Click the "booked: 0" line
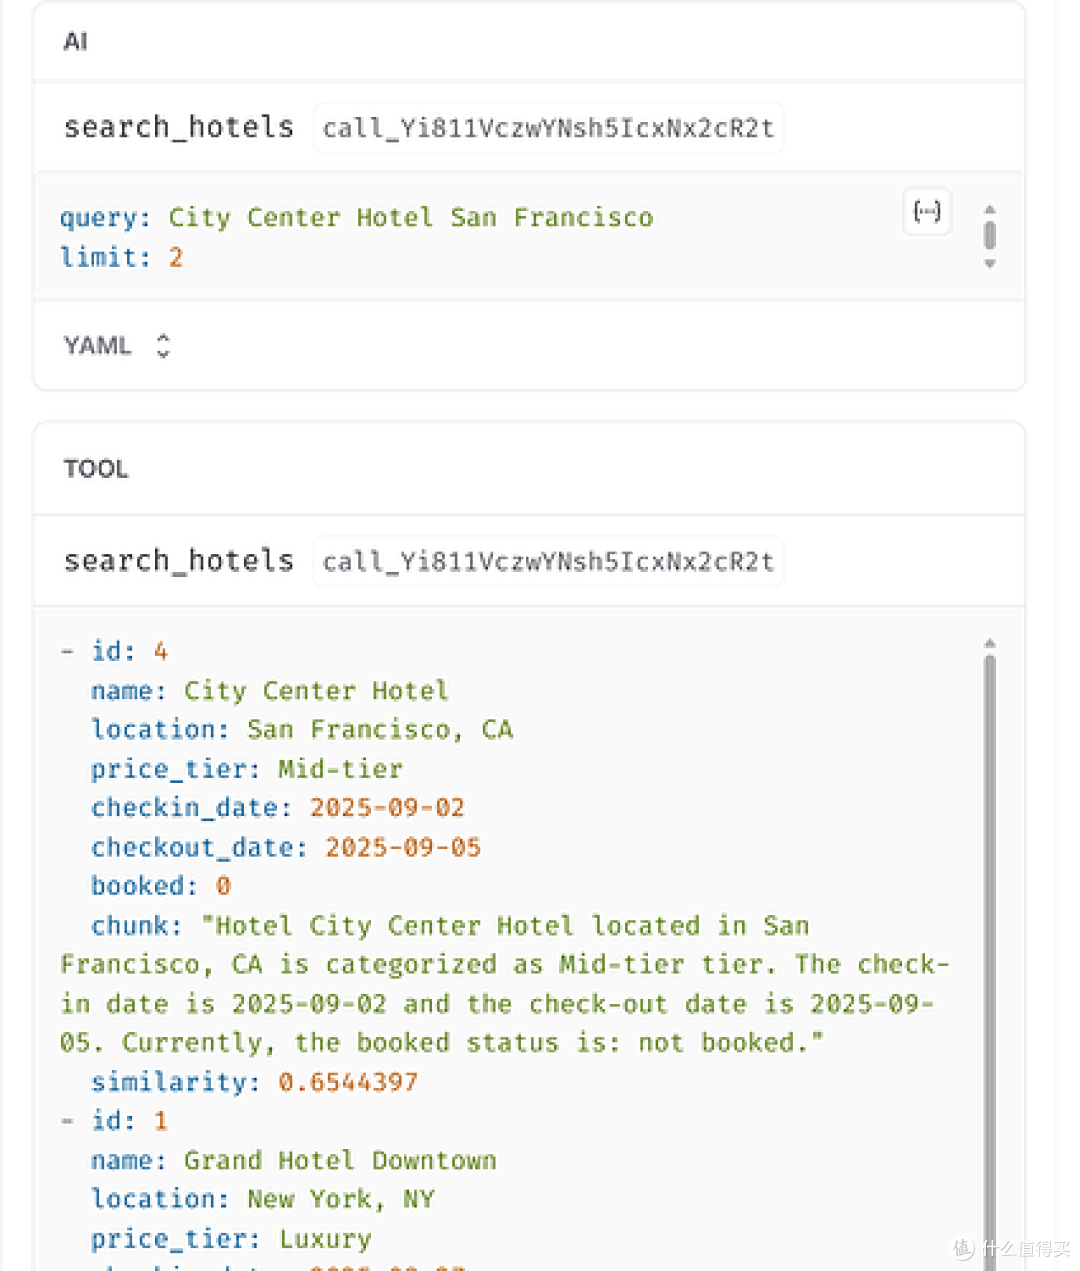 (x=161, y=885)
